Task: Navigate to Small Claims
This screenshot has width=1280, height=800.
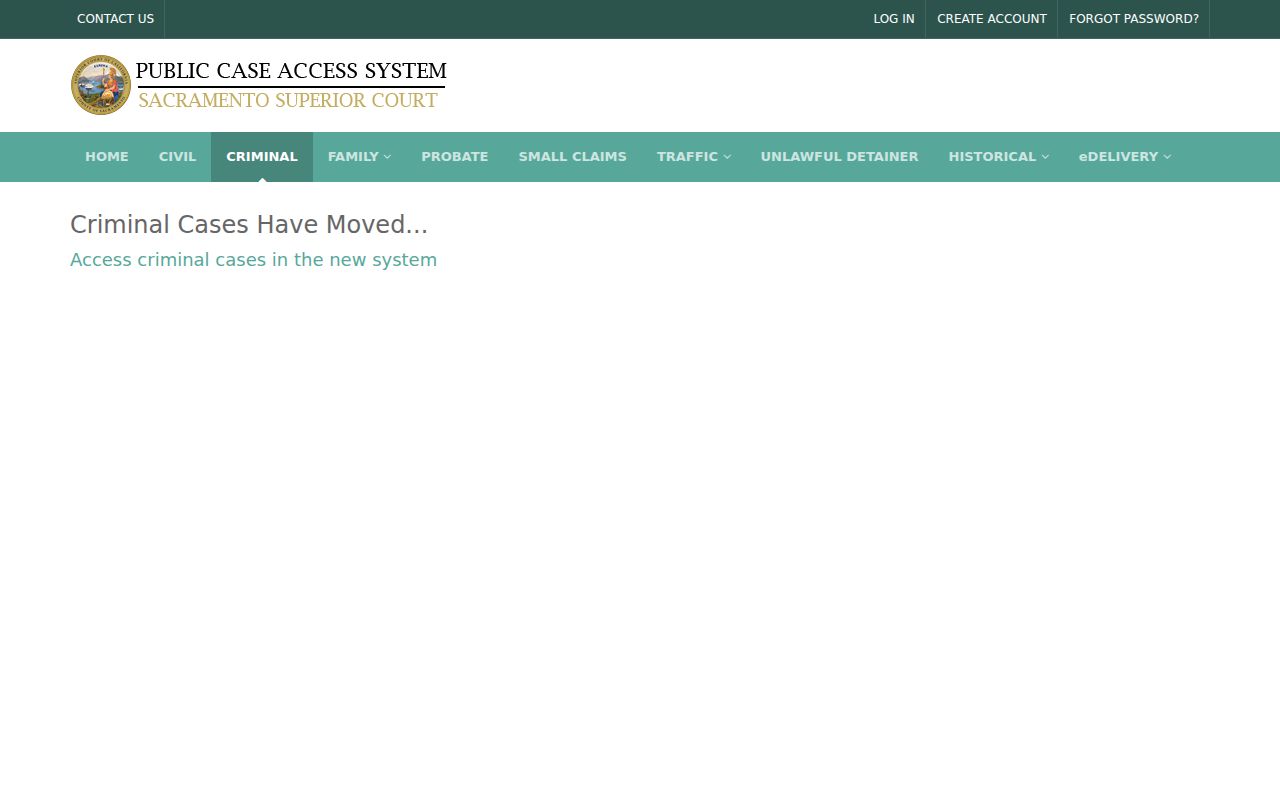Action: click(573, 157)
